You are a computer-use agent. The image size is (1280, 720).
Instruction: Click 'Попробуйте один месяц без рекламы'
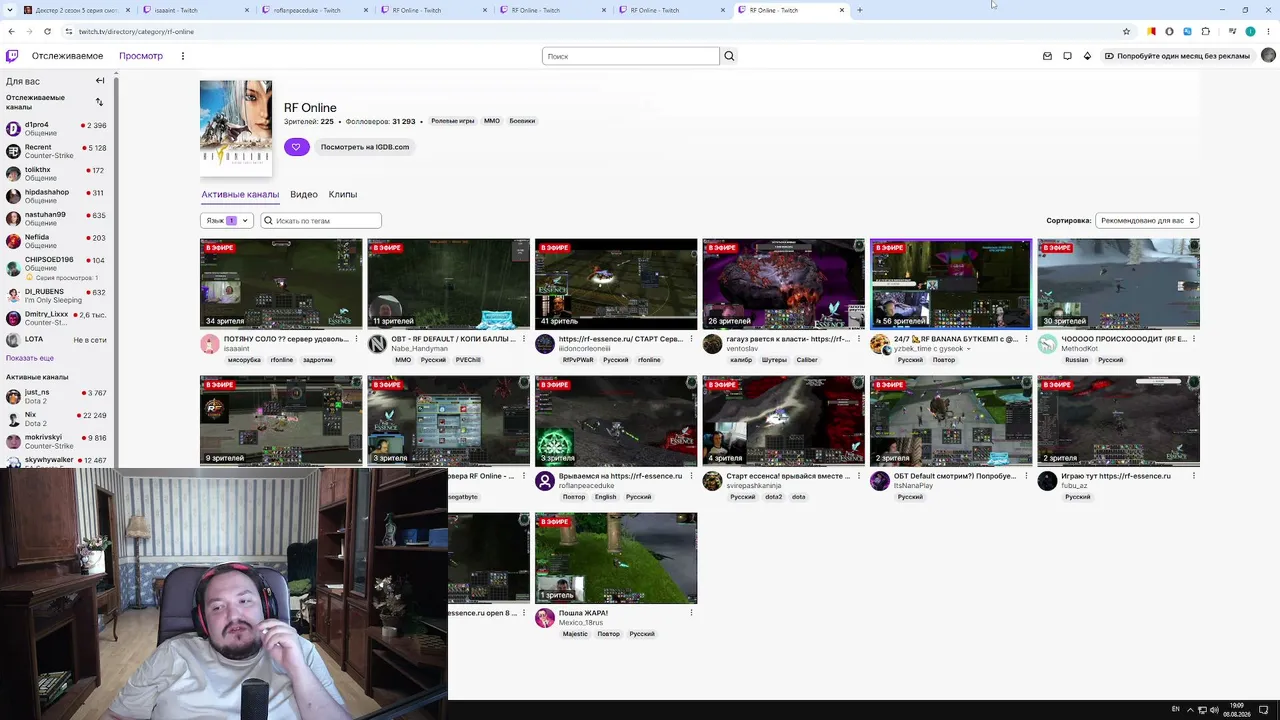(x=1177, y=56)
